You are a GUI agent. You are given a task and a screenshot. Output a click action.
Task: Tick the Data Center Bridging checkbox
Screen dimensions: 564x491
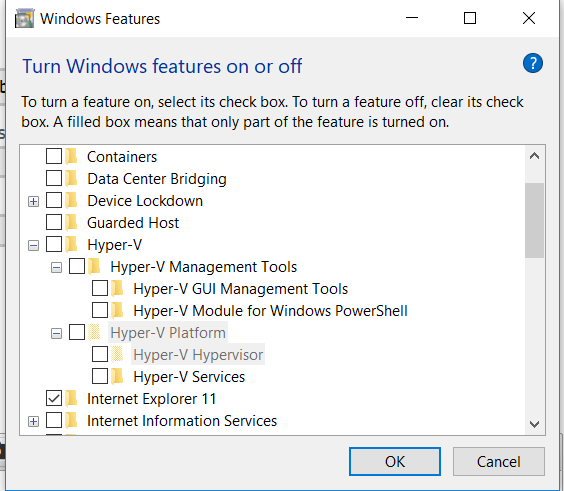pos(54,178)
